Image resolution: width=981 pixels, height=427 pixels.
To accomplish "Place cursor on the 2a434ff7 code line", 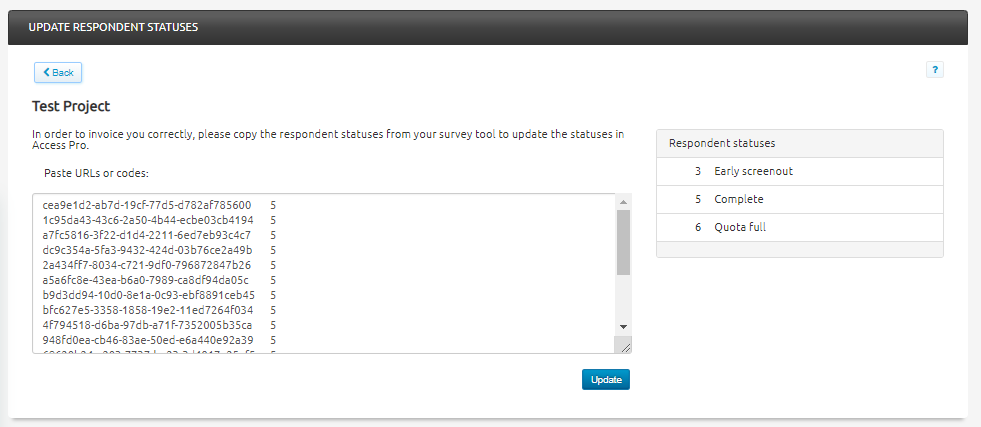I will coord(147,265).
